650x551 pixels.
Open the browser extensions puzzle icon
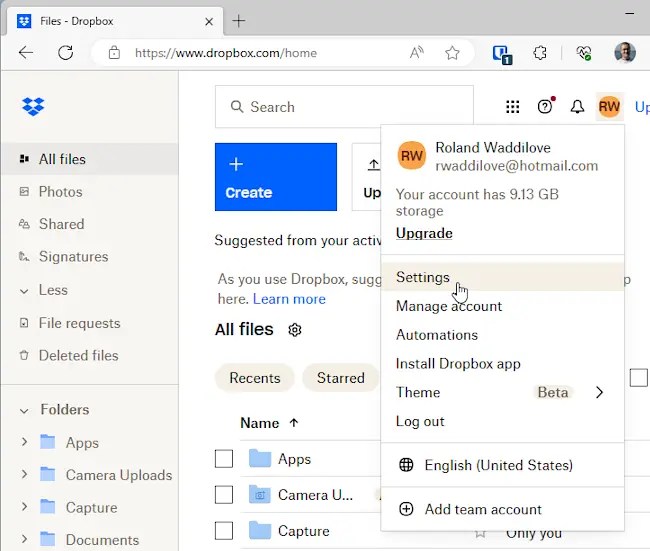pos(539,53)
